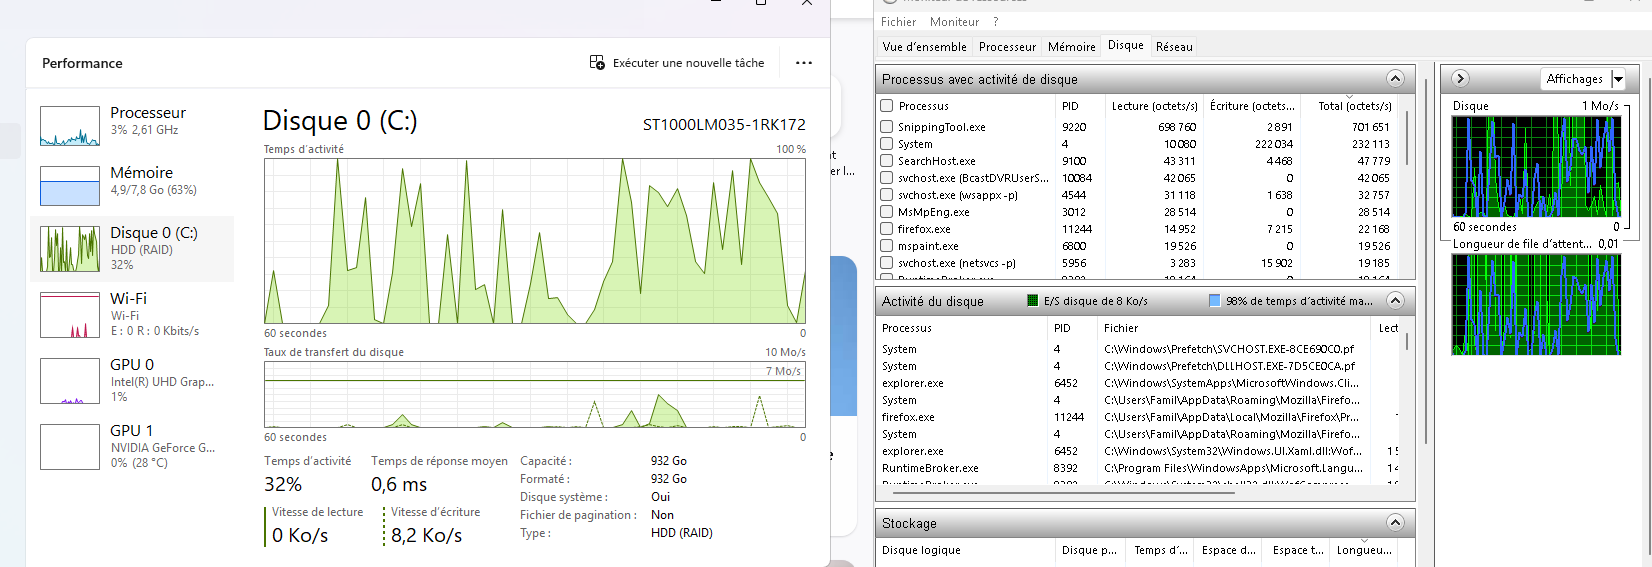Check the SearchHost.exe checkbox
Screen dimensions: 1652x567
[886, 161]
